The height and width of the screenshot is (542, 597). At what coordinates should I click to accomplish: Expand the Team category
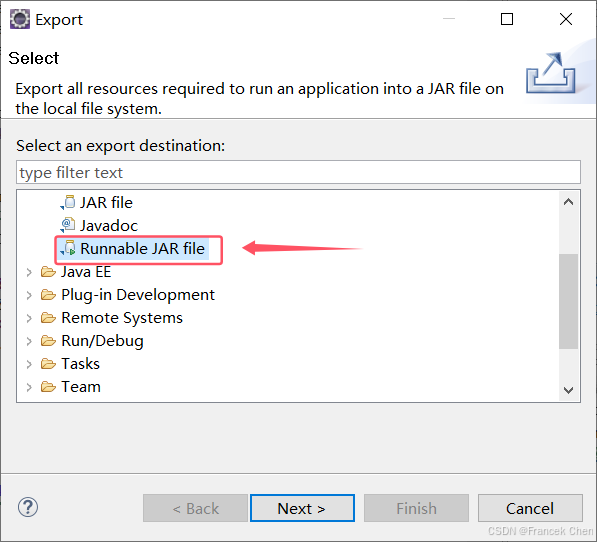click(29, 387)
